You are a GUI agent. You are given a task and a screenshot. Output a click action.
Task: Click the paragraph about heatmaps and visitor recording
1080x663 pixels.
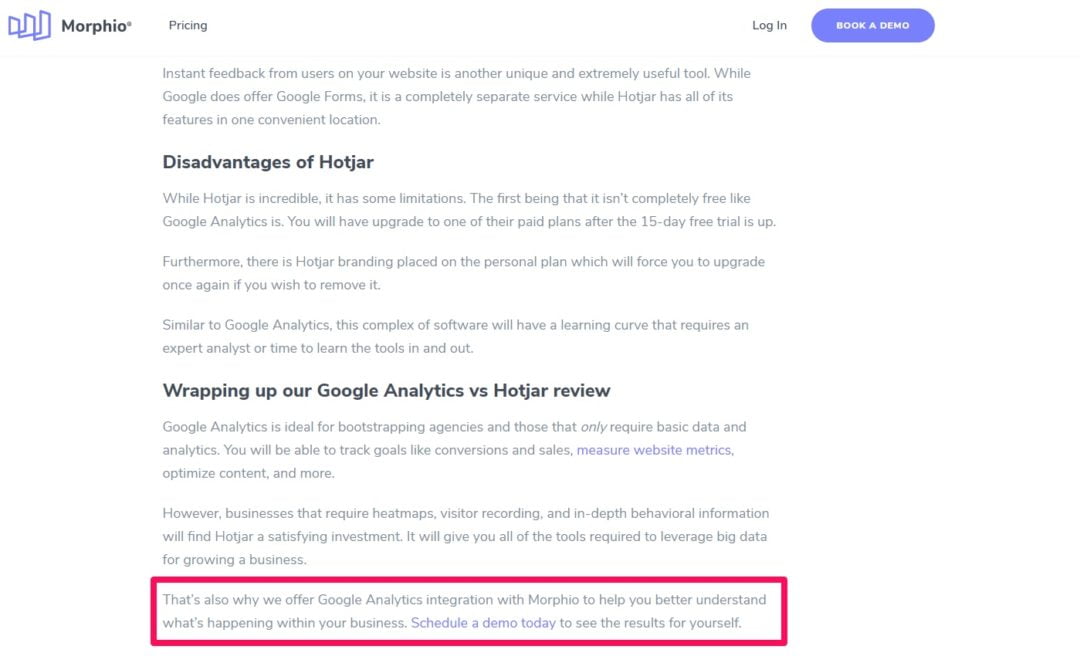point(465,536)
